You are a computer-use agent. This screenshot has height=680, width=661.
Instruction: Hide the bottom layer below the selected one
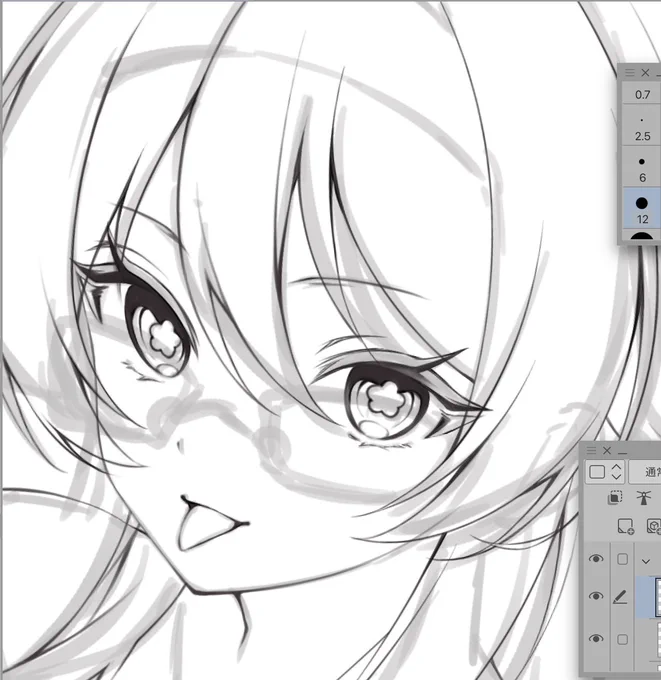(x=596, y=638)
